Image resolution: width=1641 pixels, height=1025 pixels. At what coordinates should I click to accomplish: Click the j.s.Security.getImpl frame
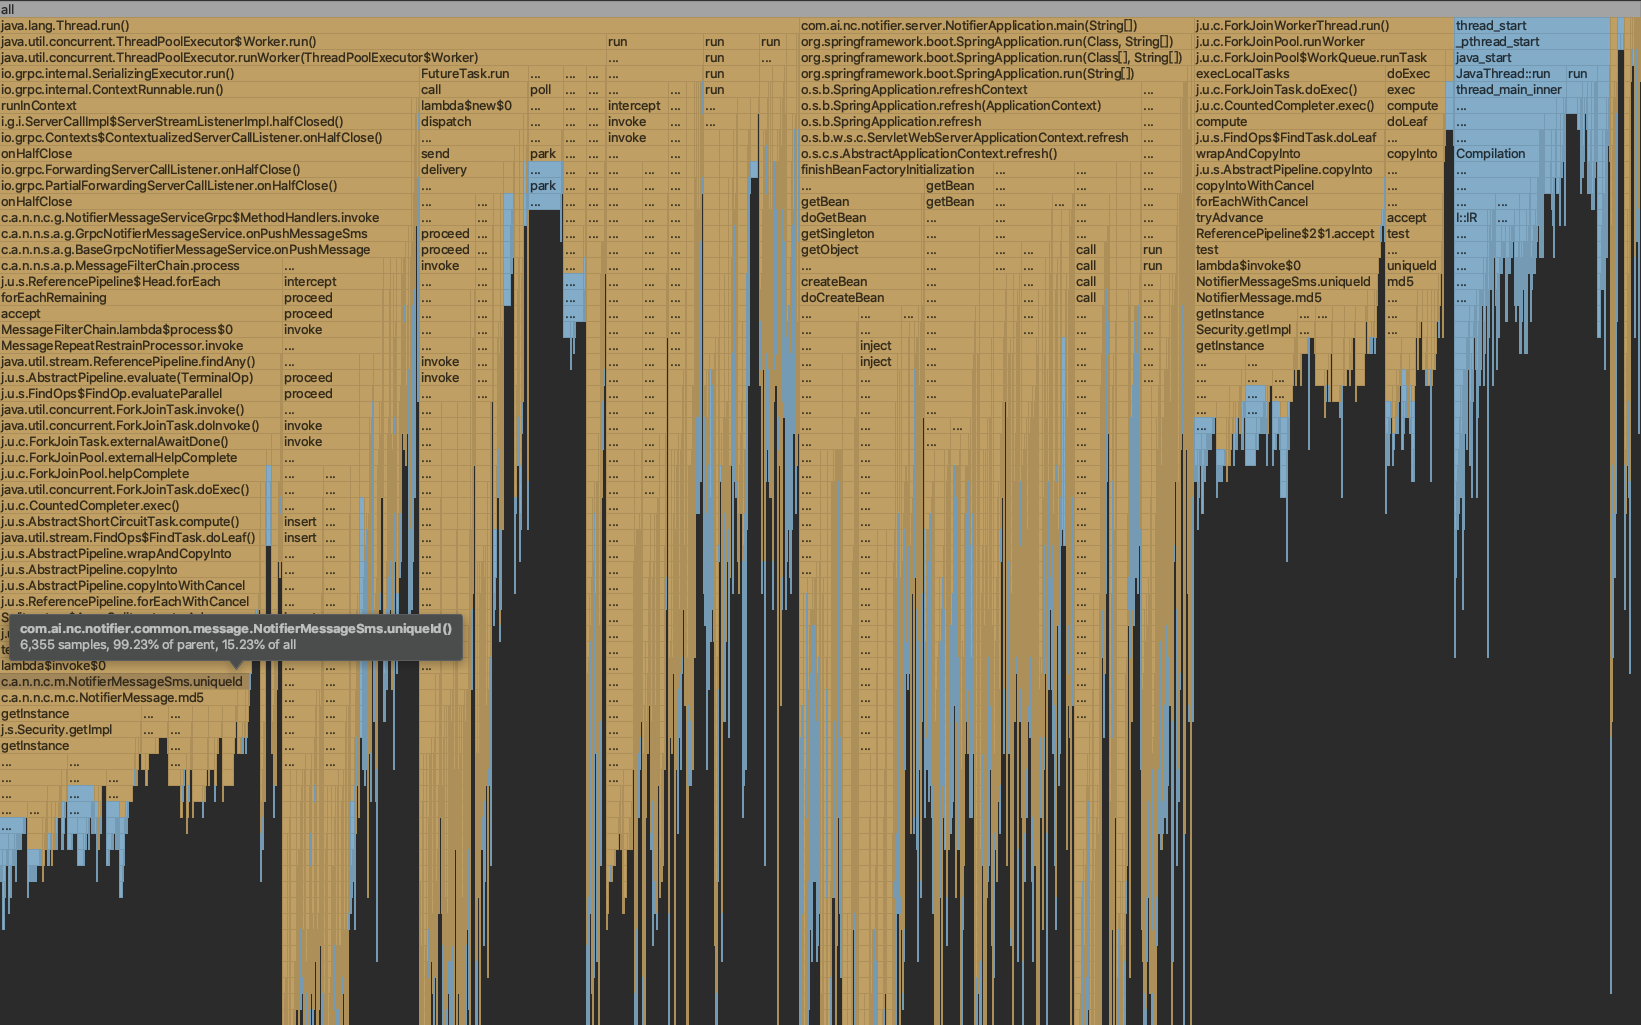pos(70,729)
